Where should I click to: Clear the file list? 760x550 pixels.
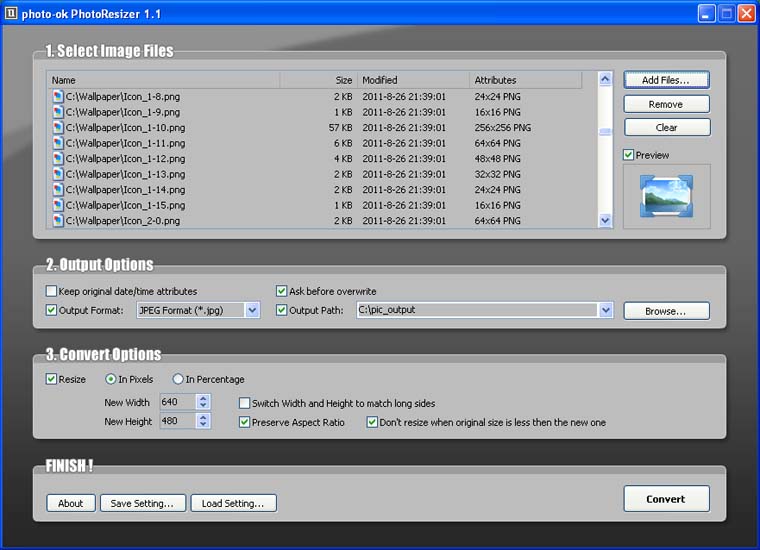[x=666, y=127]
